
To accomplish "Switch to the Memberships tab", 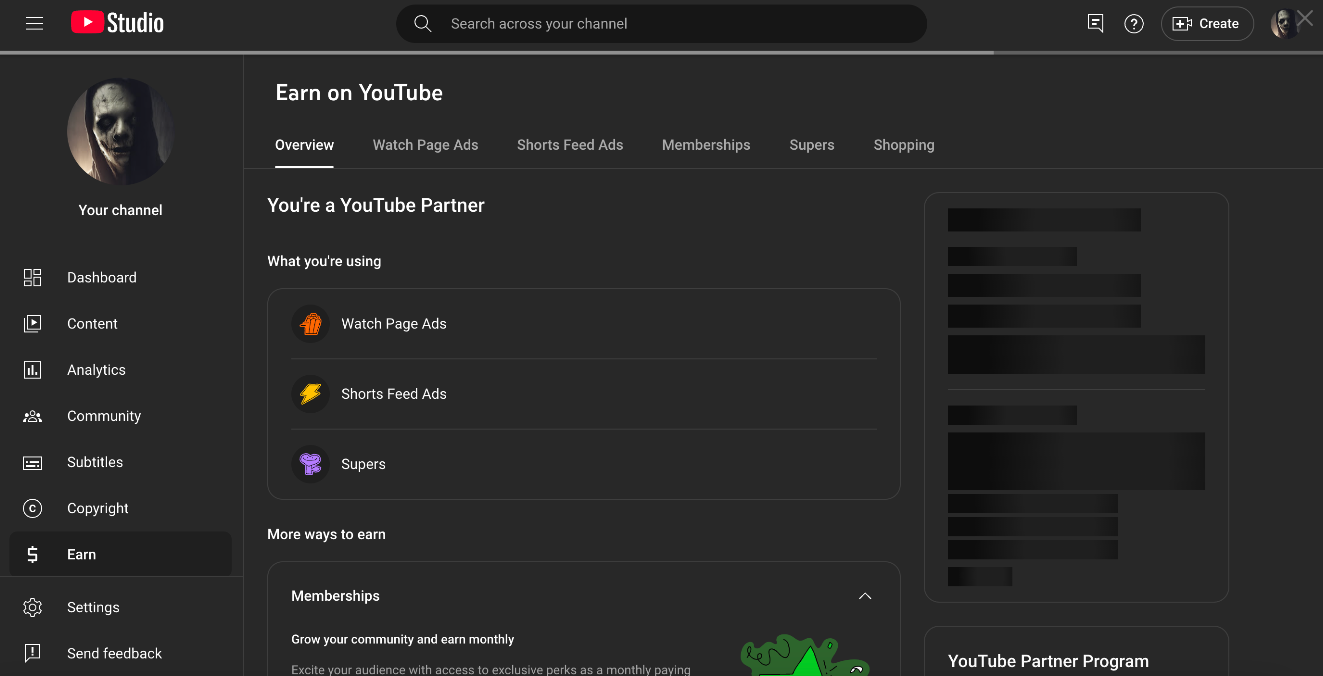I will (706, 145).
